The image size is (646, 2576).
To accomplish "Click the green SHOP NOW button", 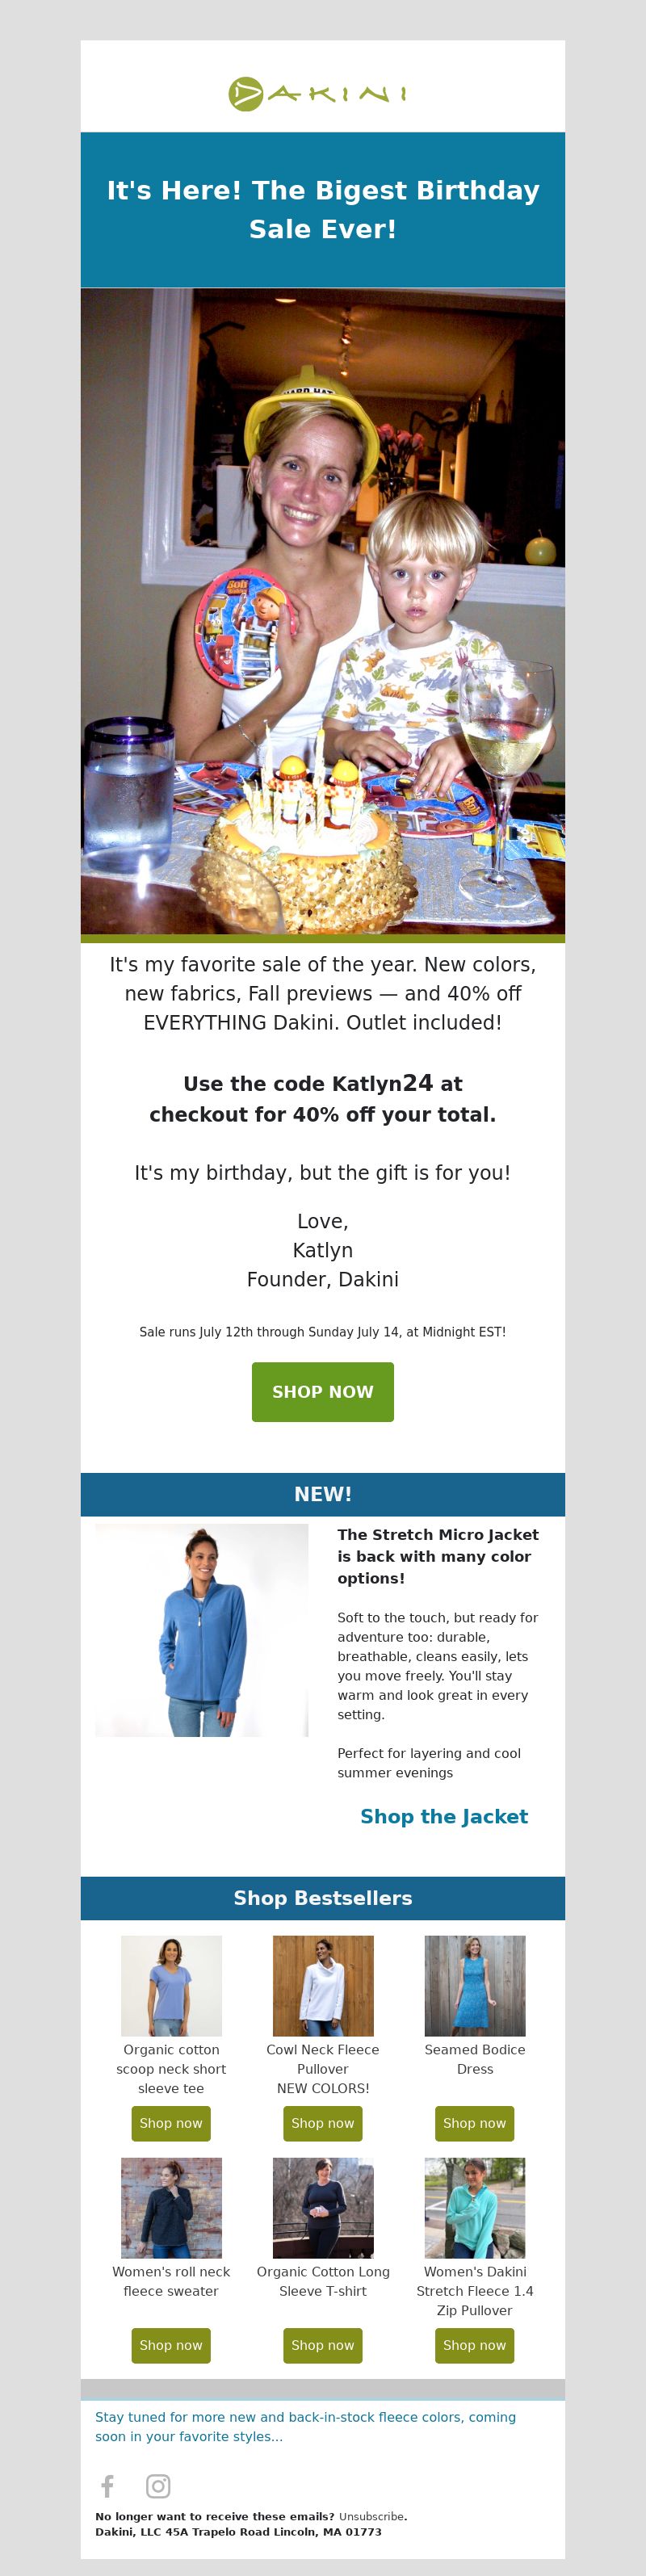I will (x=323, y=1391).
